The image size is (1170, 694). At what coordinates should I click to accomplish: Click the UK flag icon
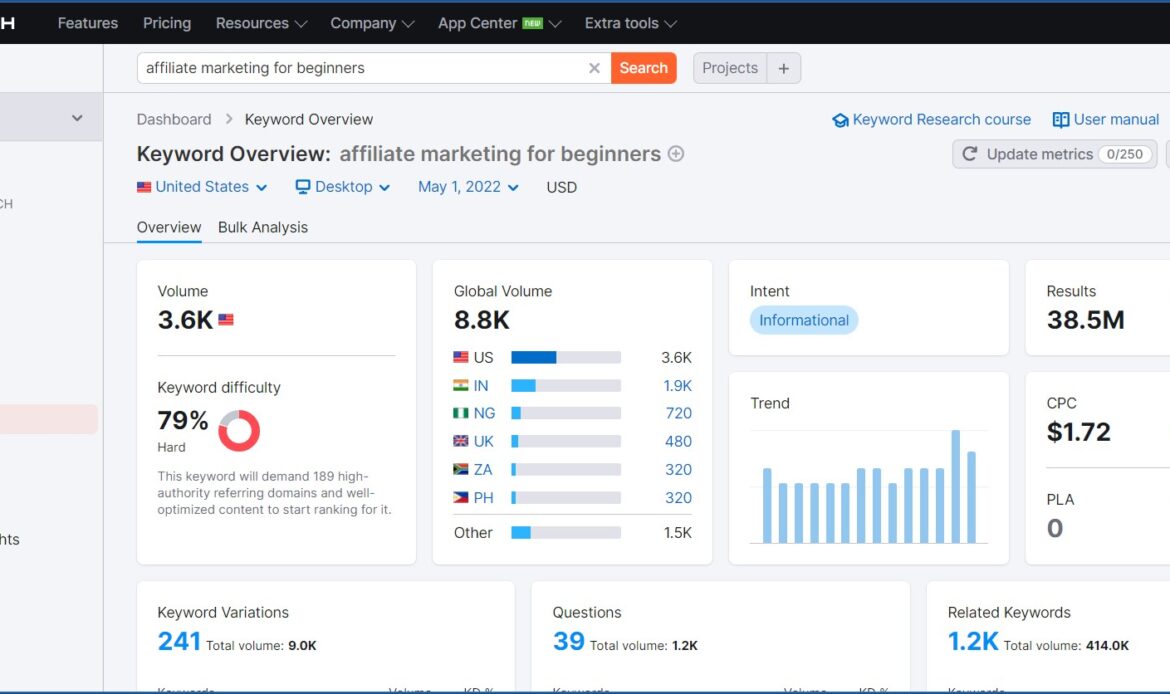pyautogui.click(x=461, y=442)
